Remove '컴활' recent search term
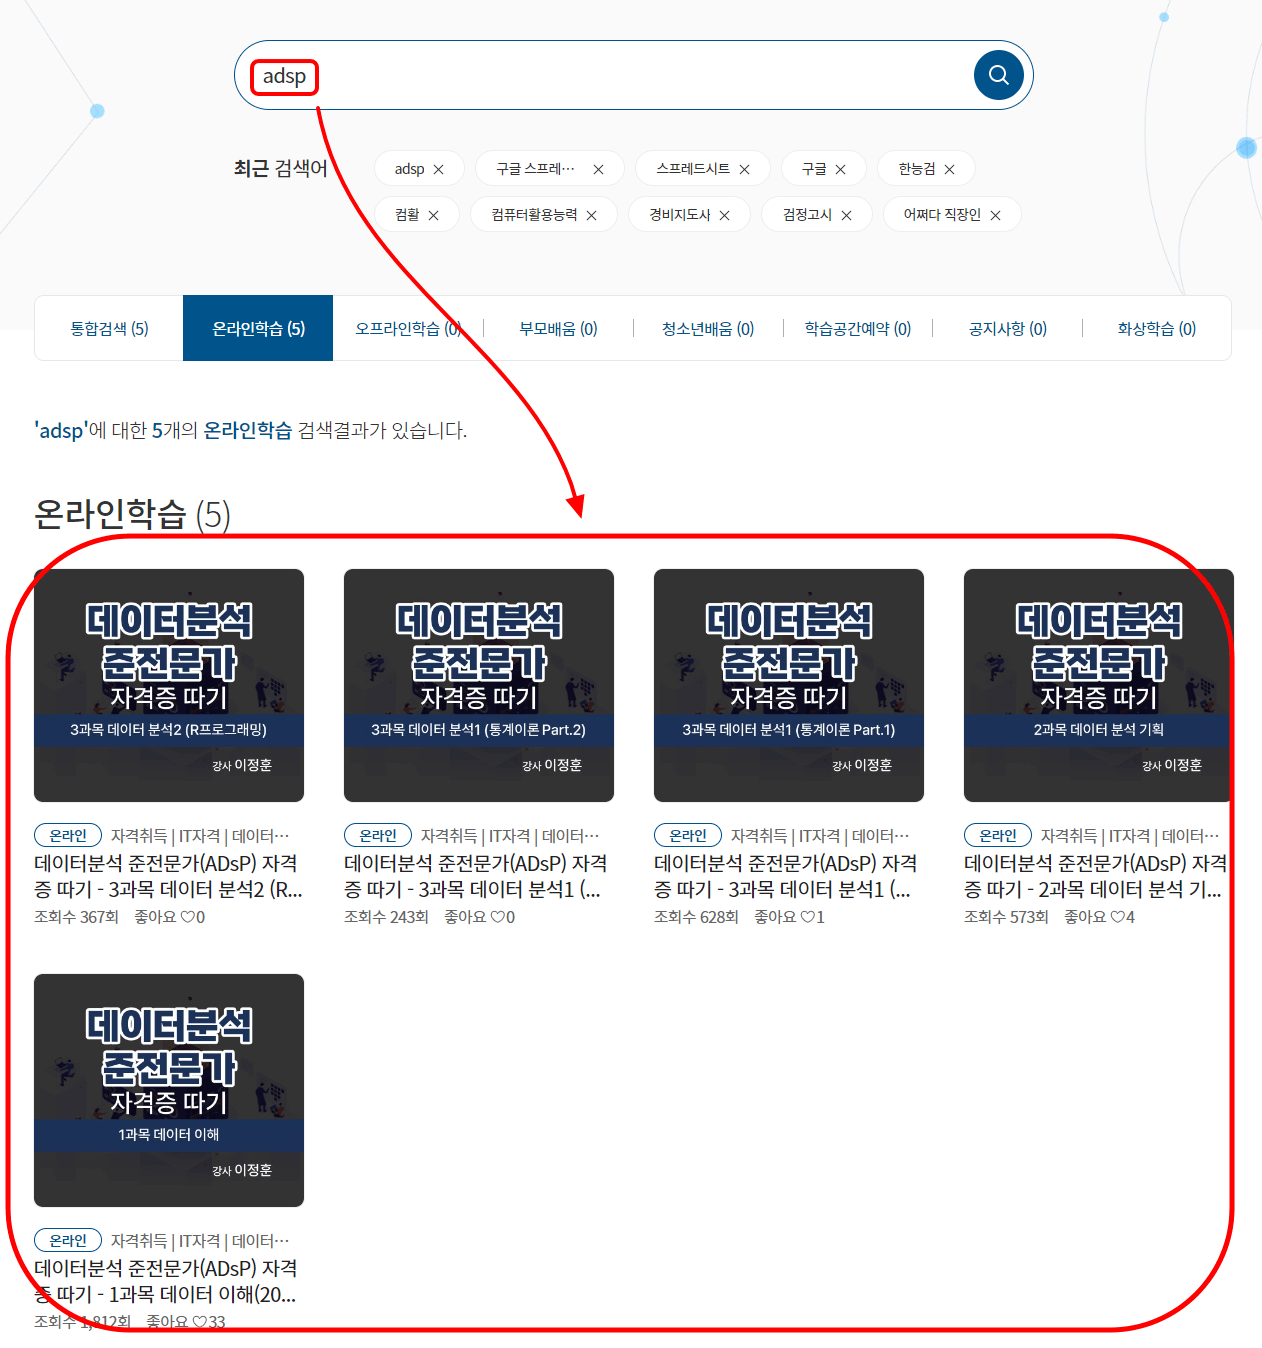The width and height of the screenshot is (1262, 1348). click(433, 215)
